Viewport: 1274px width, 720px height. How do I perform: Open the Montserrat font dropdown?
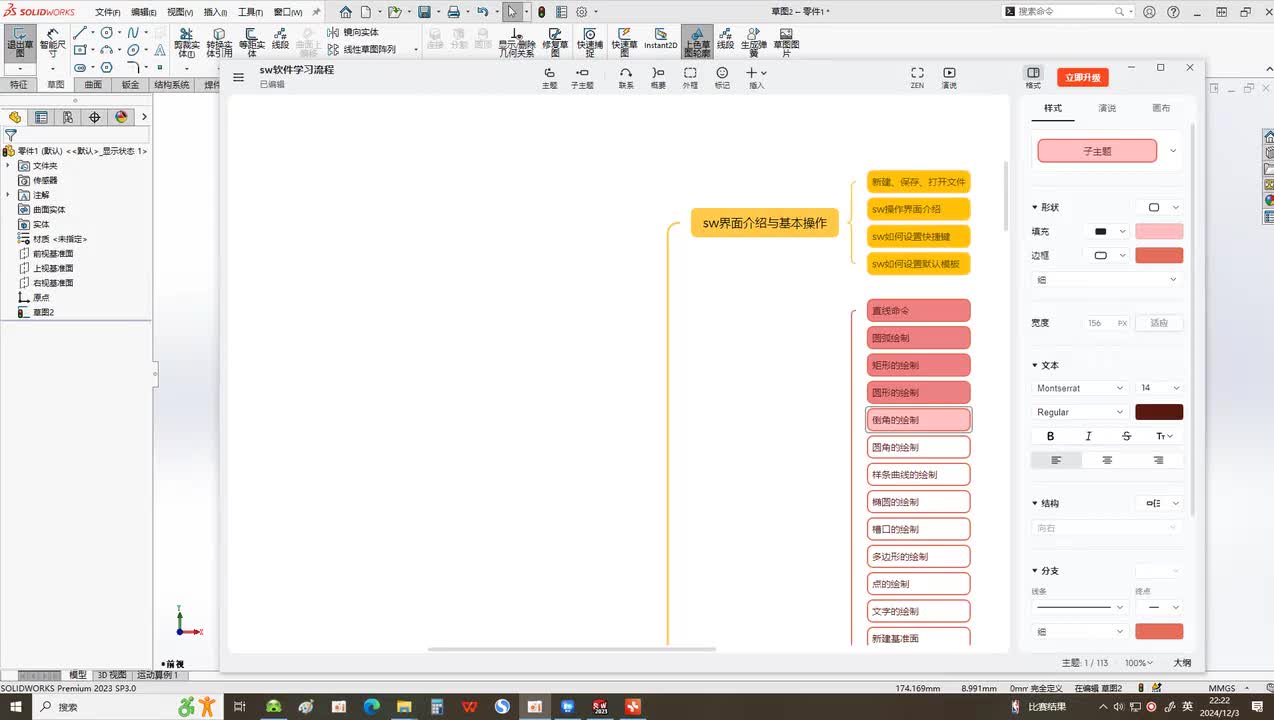[x=1080, y=388]
